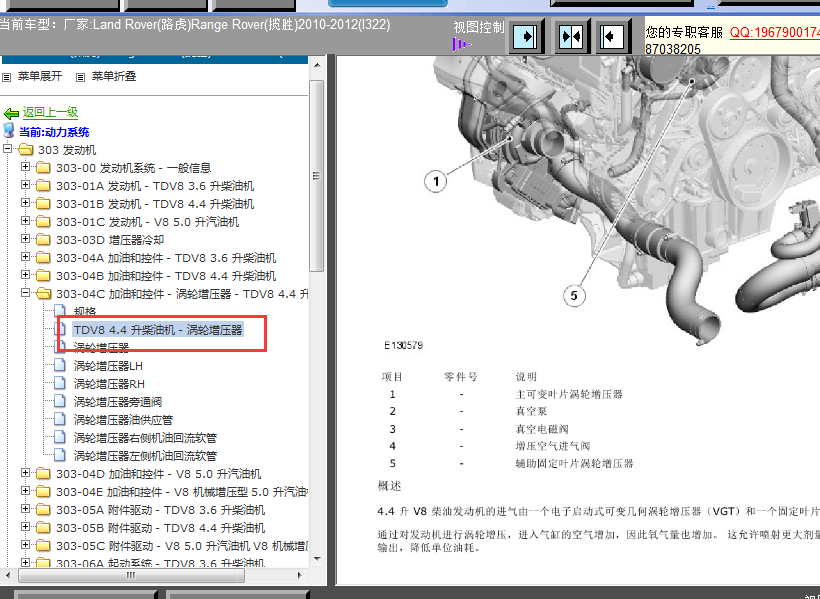Click folder icon of 303-04C 涡轮增压器

[43, 293]
